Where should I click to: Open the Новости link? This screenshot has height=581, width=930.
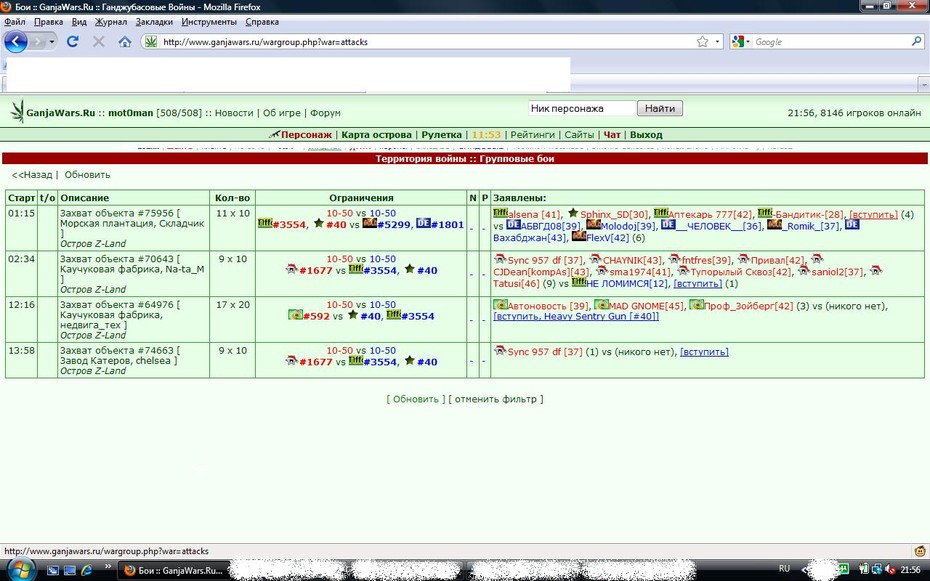tap(234, 113)
